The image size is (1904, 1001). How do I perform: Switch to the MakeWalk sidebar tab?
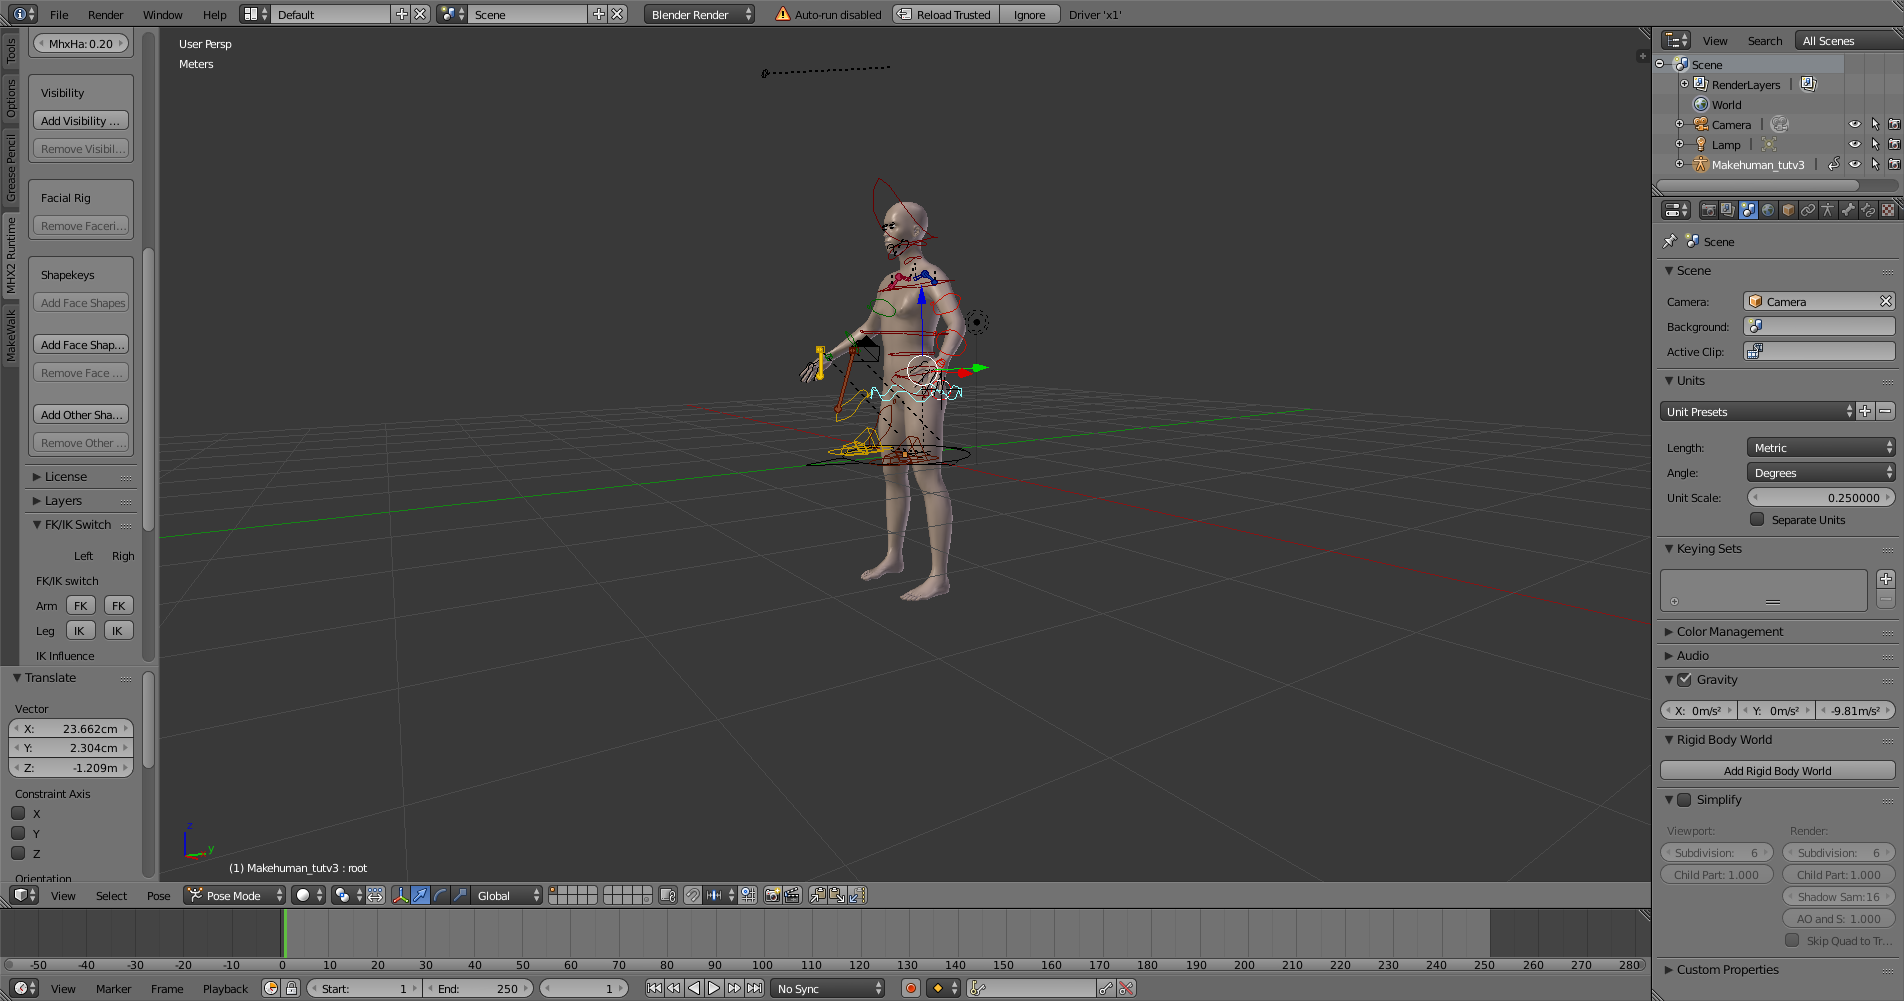11,335
